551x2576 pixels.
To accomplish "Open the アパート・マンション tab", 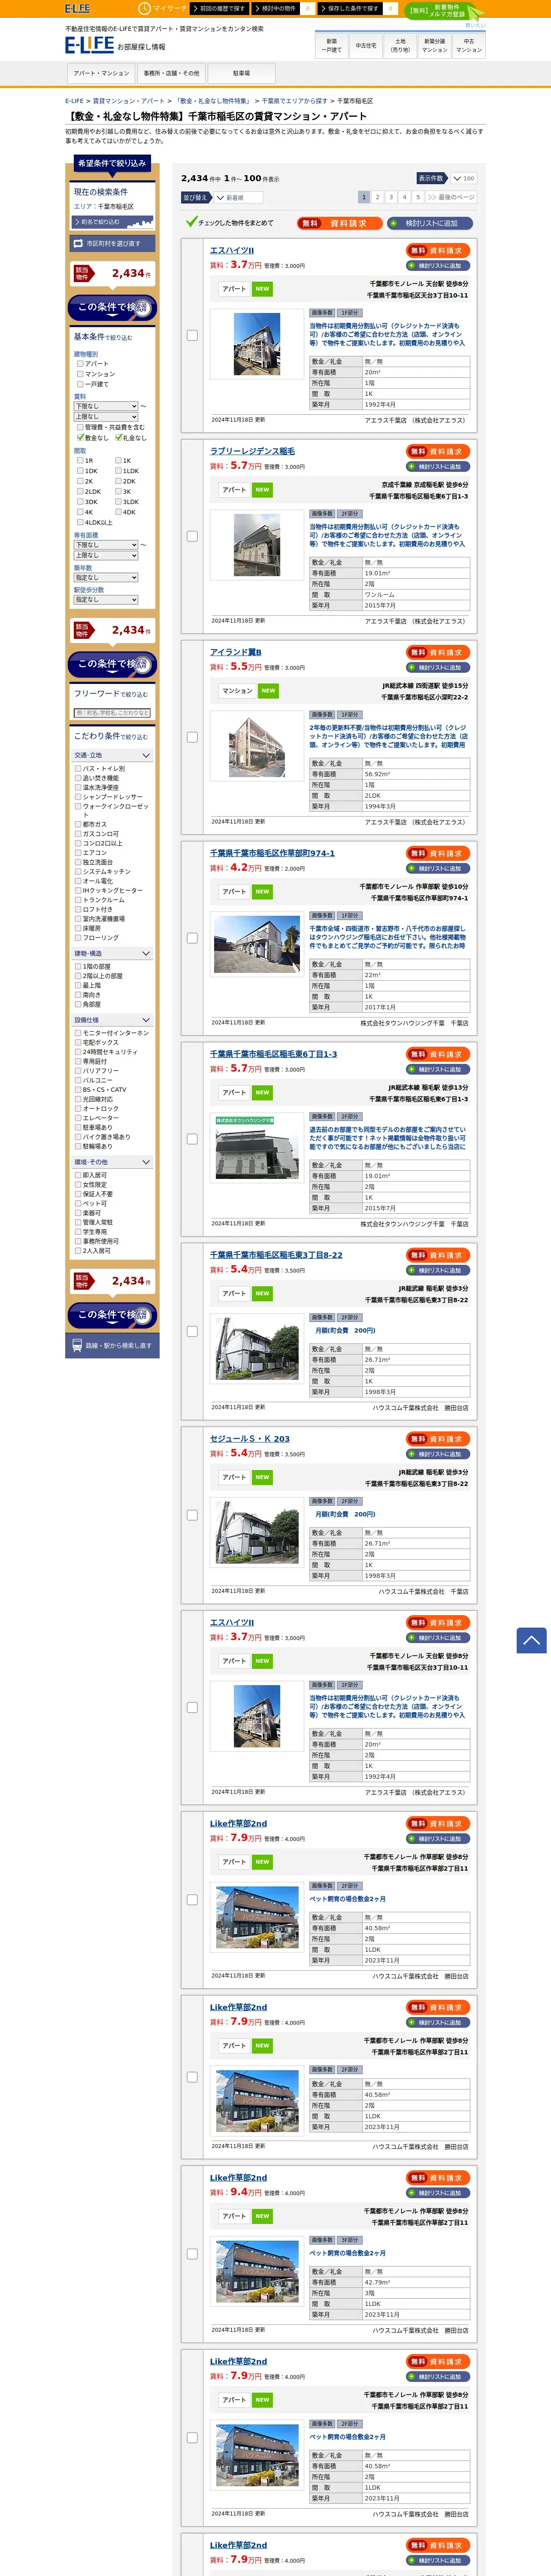I will pos(101,73).
